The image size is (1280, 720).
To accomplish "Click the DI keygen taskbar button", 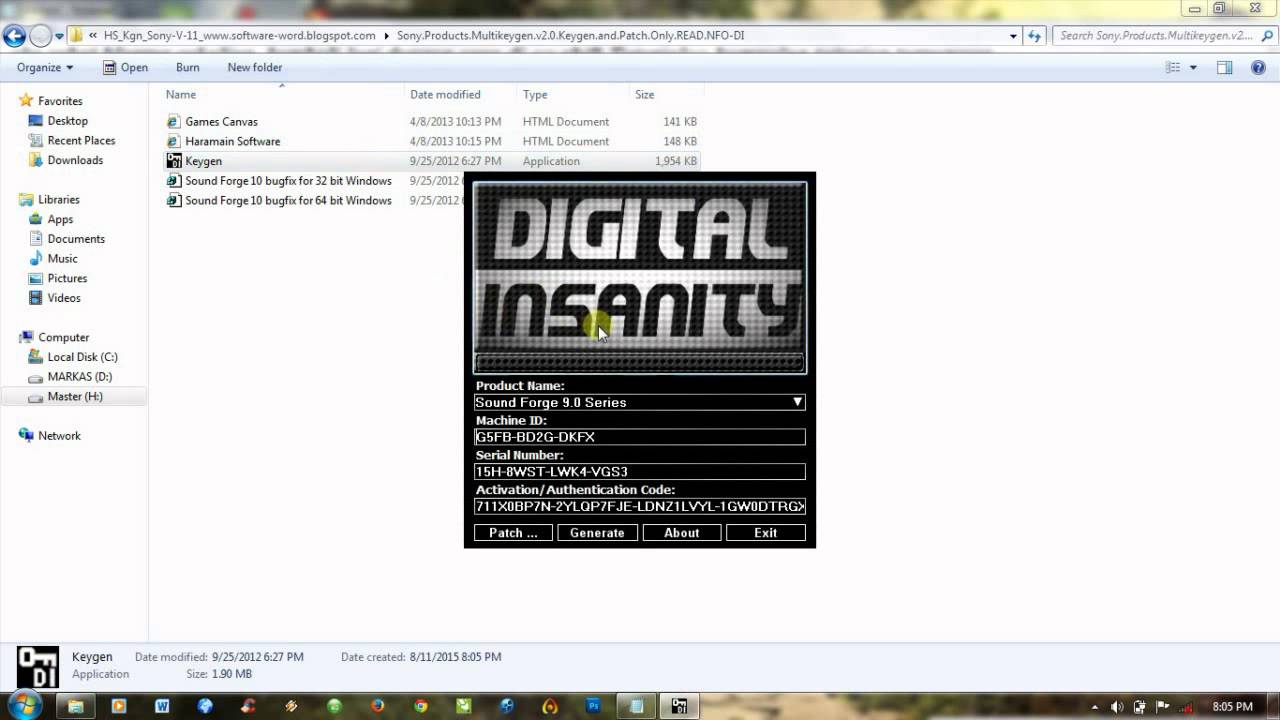I will 680,706.
